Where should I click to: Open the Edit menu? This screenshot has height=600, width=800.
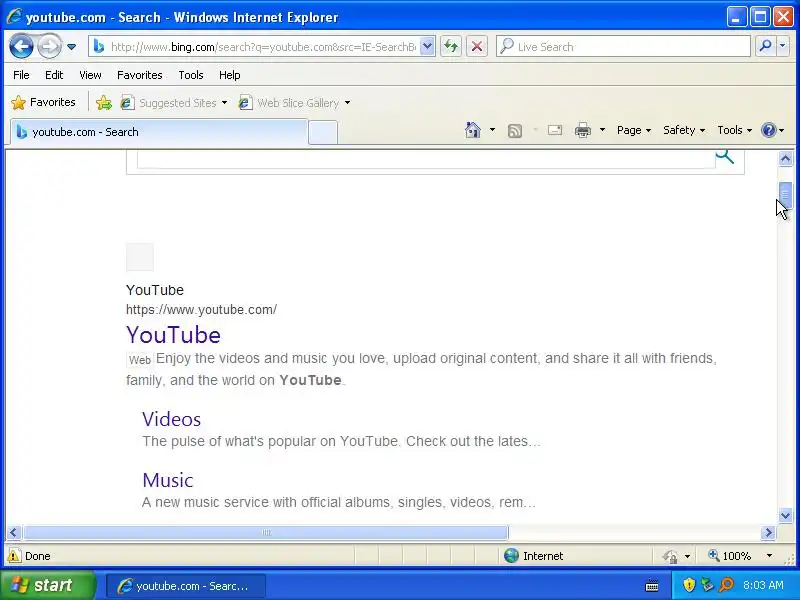point(54,75)
